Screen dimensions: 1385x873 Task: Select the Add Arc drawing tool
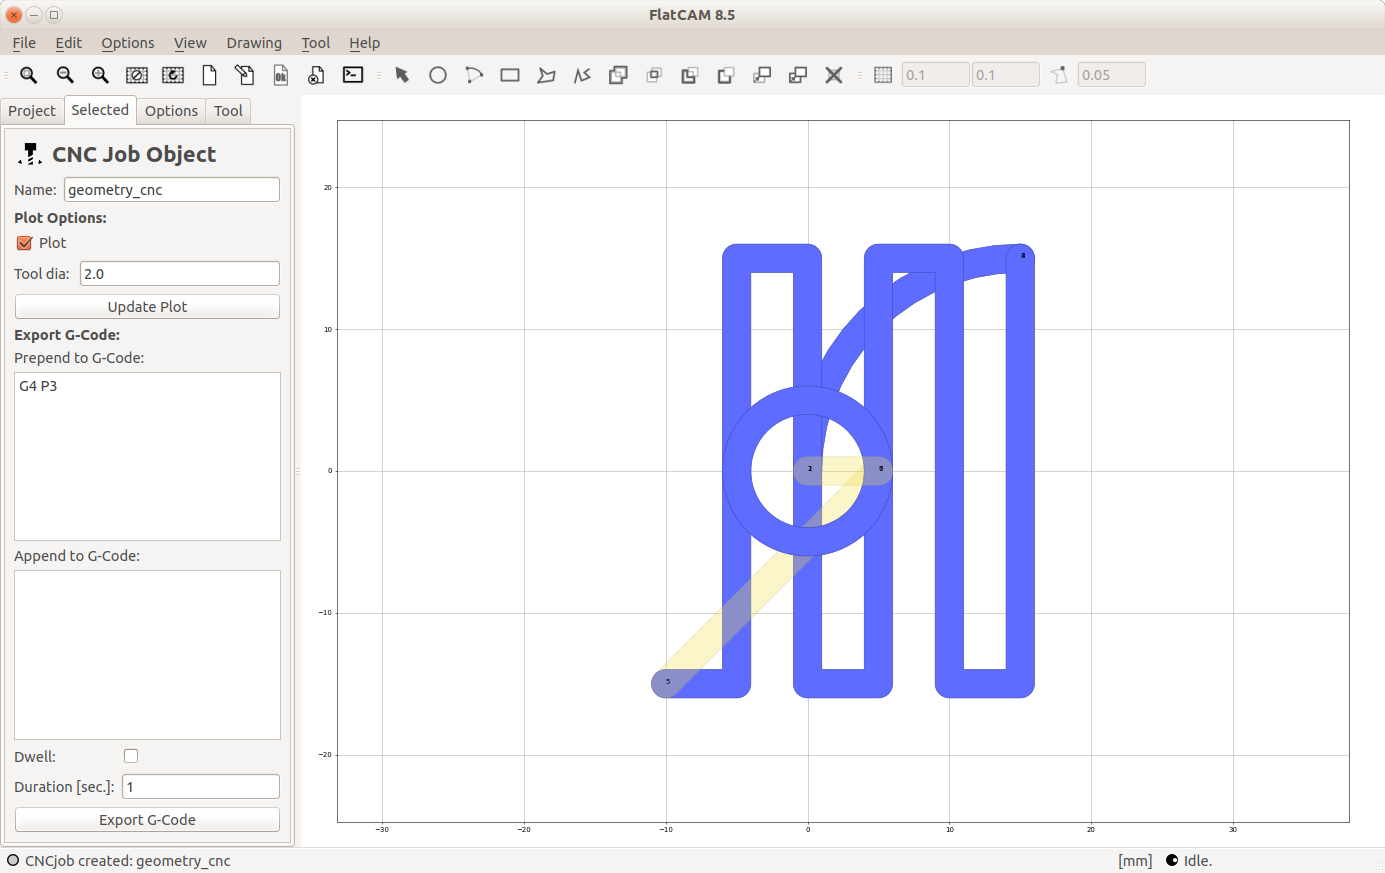point(474,75)
